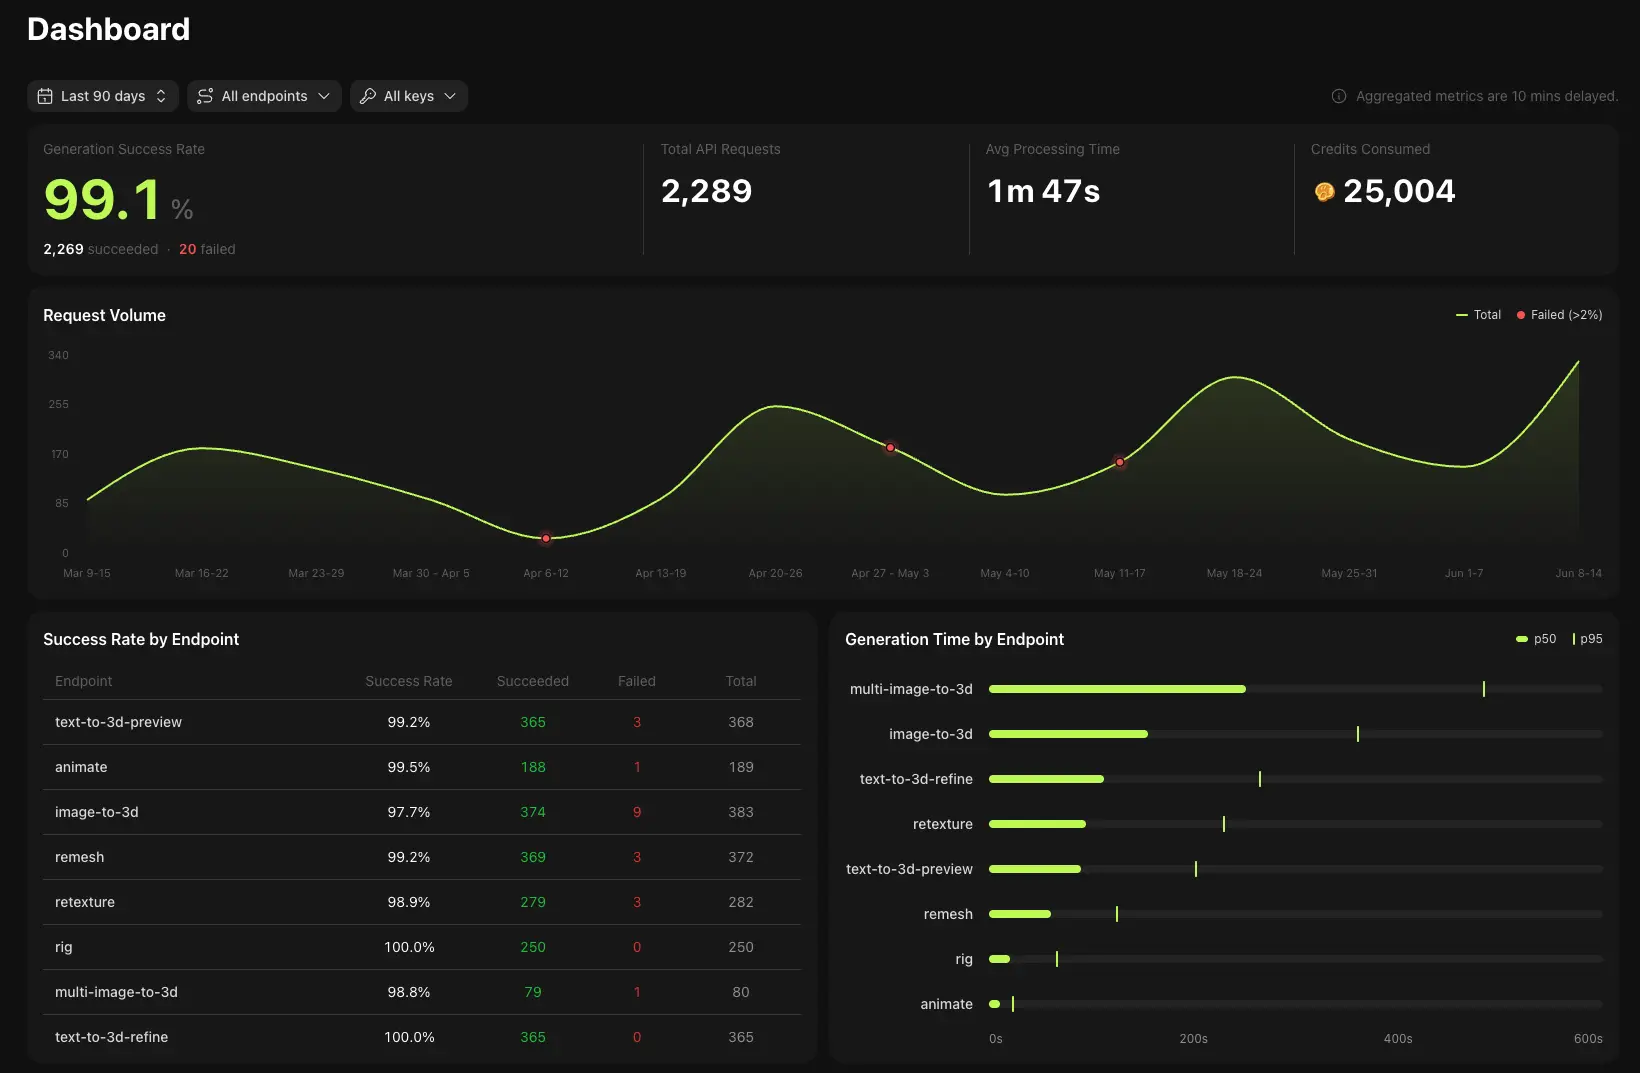1640x1073 pixels.
Task: Click the 1m 47s processing time value
Action: (x=1043, y=191)
